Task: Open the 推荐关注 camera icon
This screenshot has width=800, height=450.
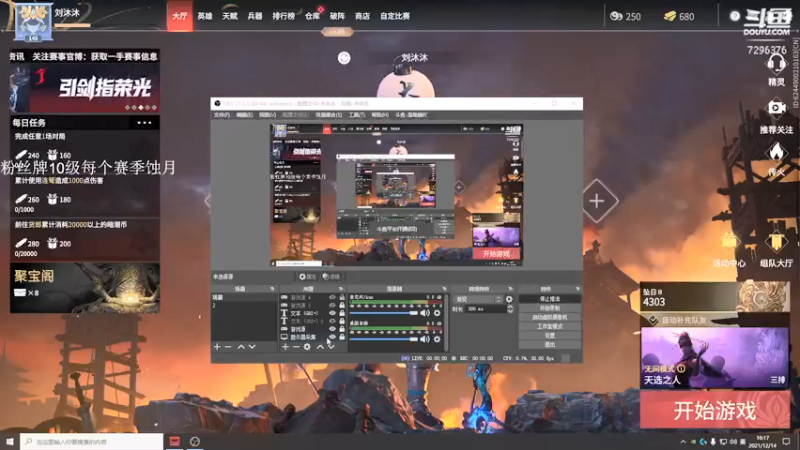Action: point(777,108)
